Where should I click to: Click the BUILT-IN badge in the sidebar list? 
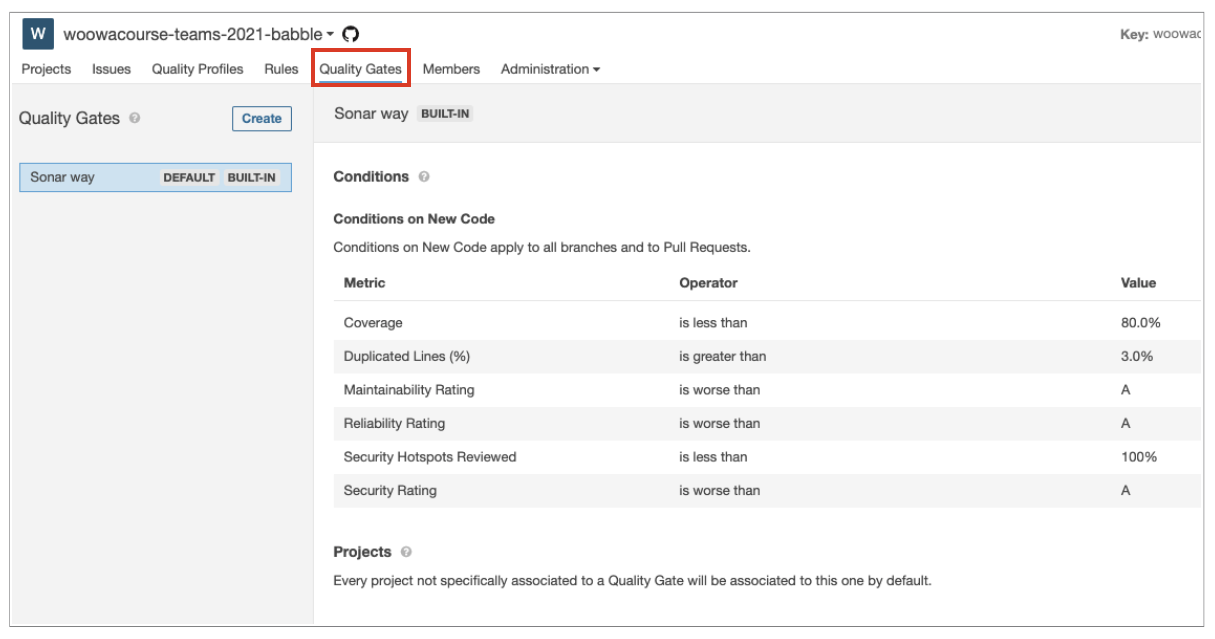pyautogui.click(x=251, y=178)
